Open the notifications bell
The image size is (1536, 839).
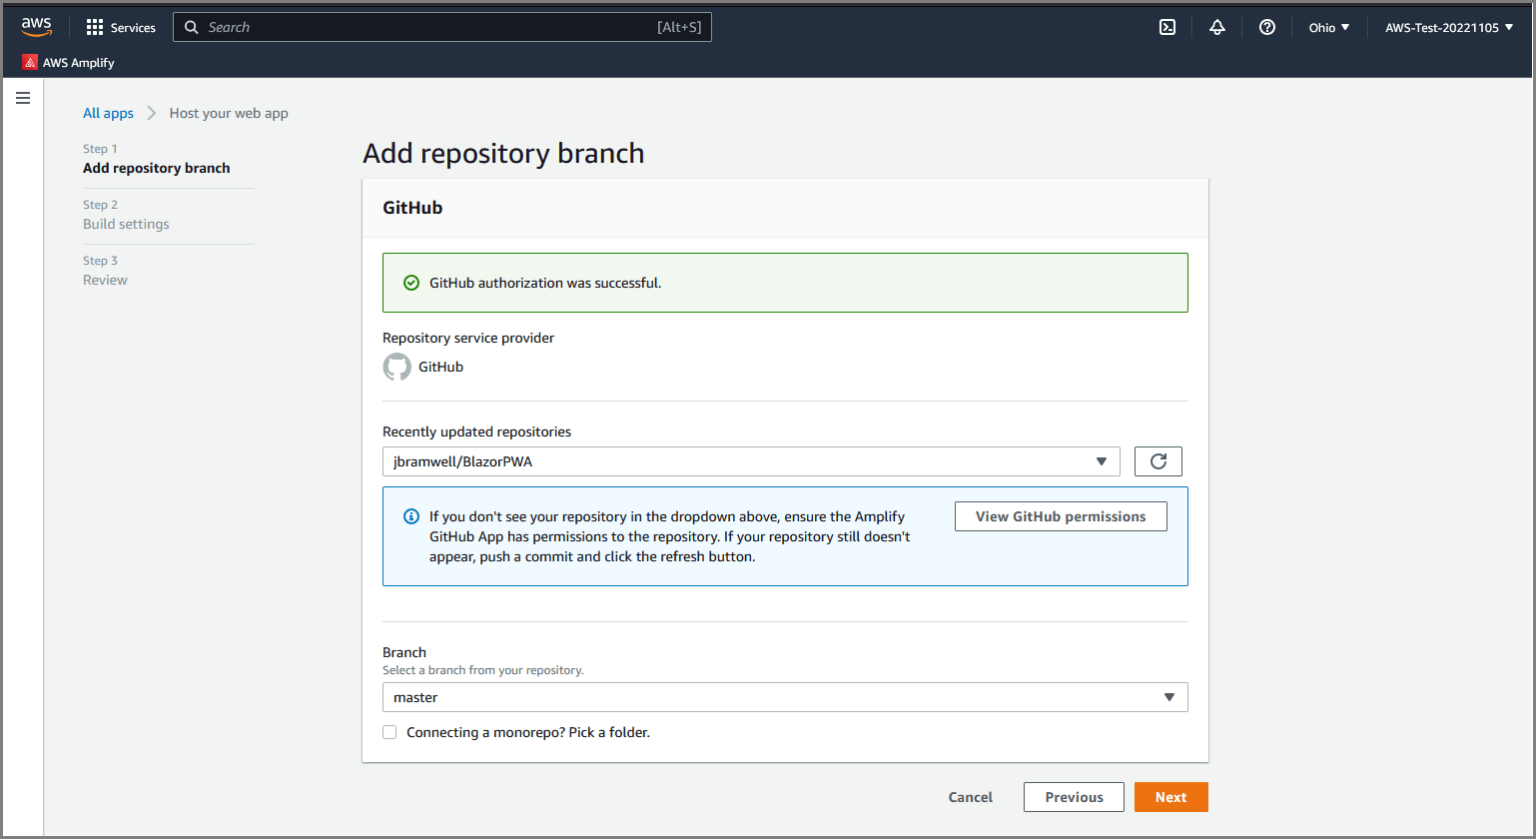click(1217, 27)
